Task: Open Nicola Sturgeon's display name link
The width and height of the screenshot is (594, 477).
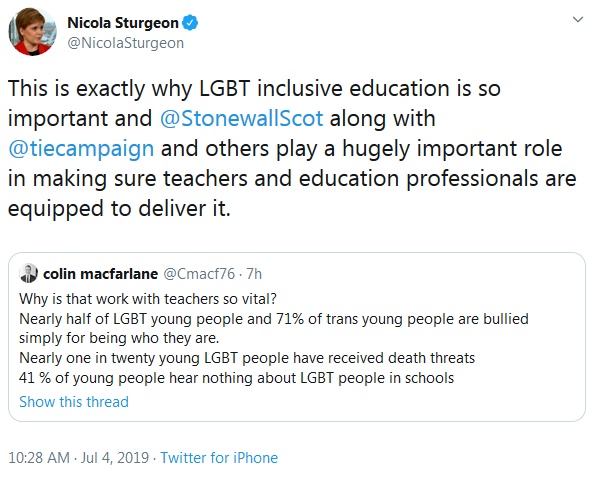Action: pyautogui.click(x=123, y=23)
